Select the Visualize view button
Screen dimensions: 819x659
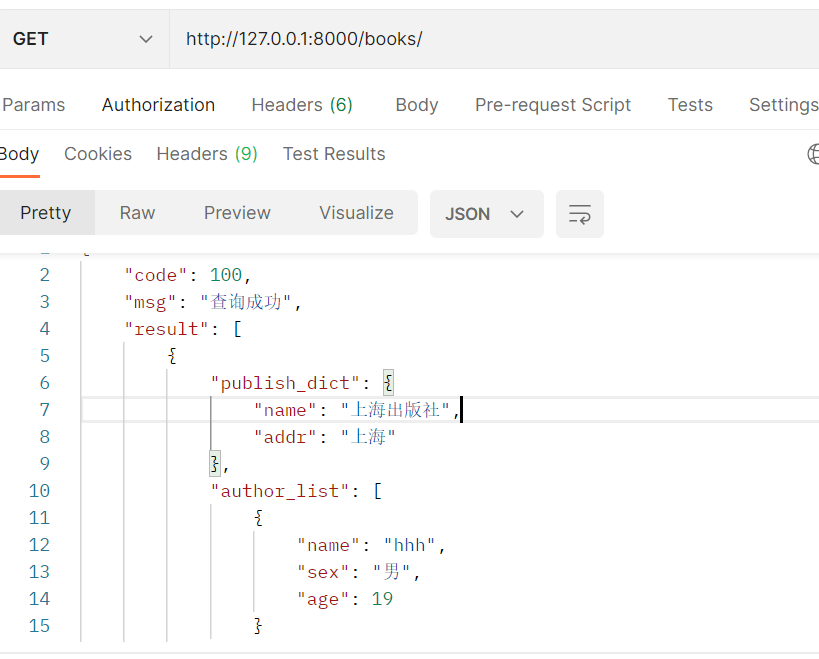pos(356,213)
